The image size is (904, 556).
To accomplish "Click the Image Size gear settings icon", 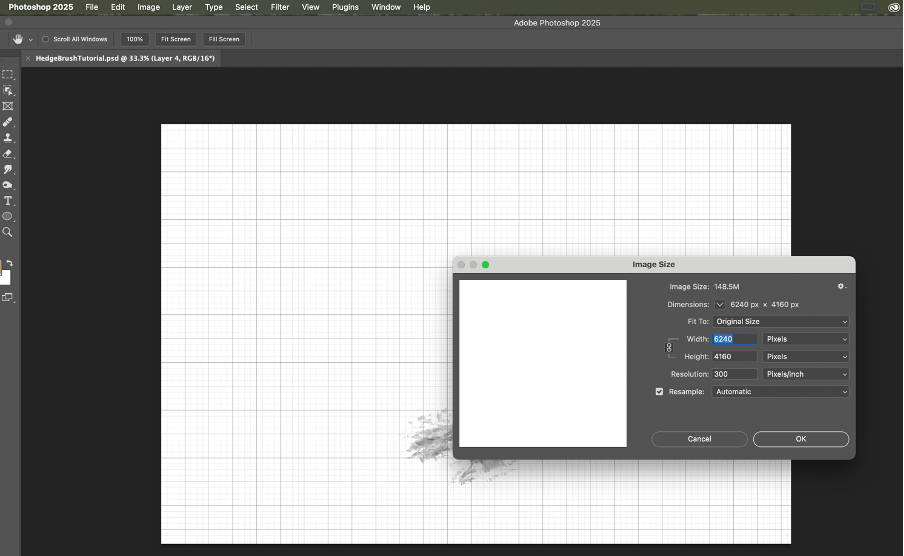I will tap(842, 287).
